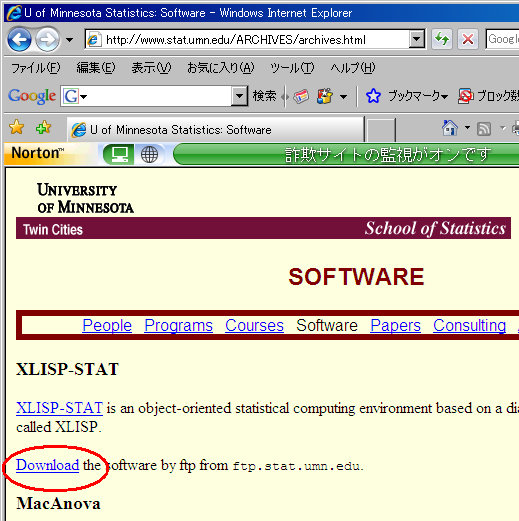Image resolution: width=519 pixels, height=521 pixels.
Task: Click the Norton computer monitor icon
Action: pyautogui.click(x=119, y=155)
